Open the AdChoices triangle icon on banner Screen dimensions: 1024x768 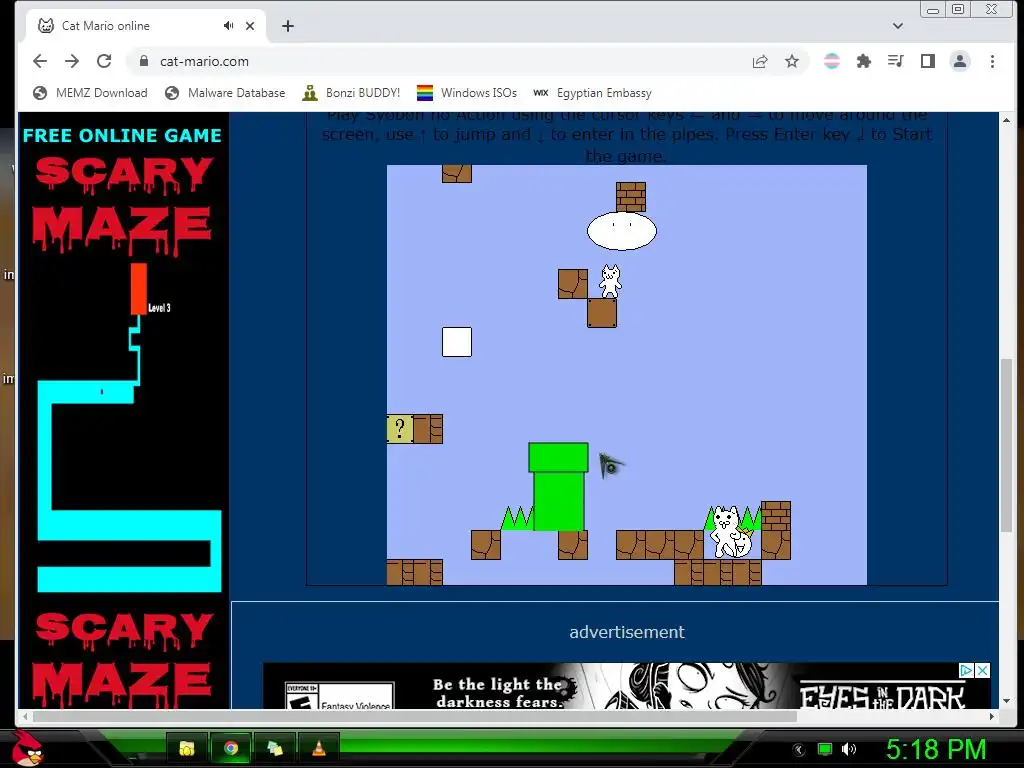point(966,670)
